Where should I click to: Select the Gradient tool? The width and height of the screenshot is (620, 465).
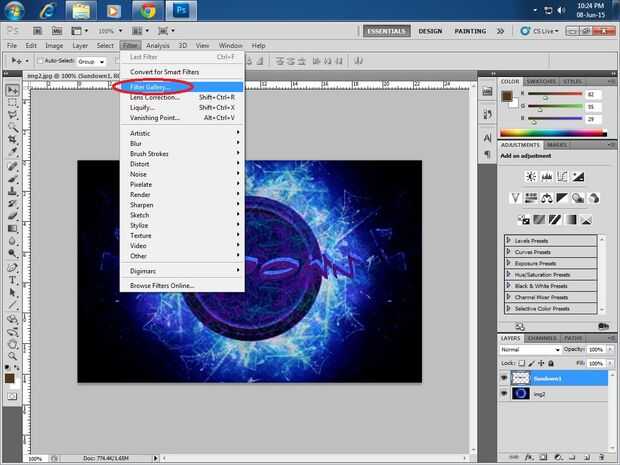click(13, 229)
